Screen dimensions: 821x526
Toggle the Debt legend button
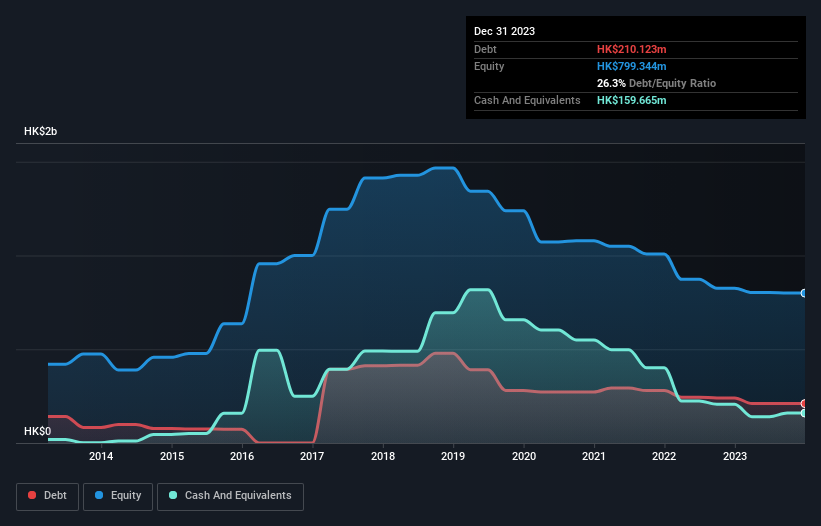click(48, 496)
